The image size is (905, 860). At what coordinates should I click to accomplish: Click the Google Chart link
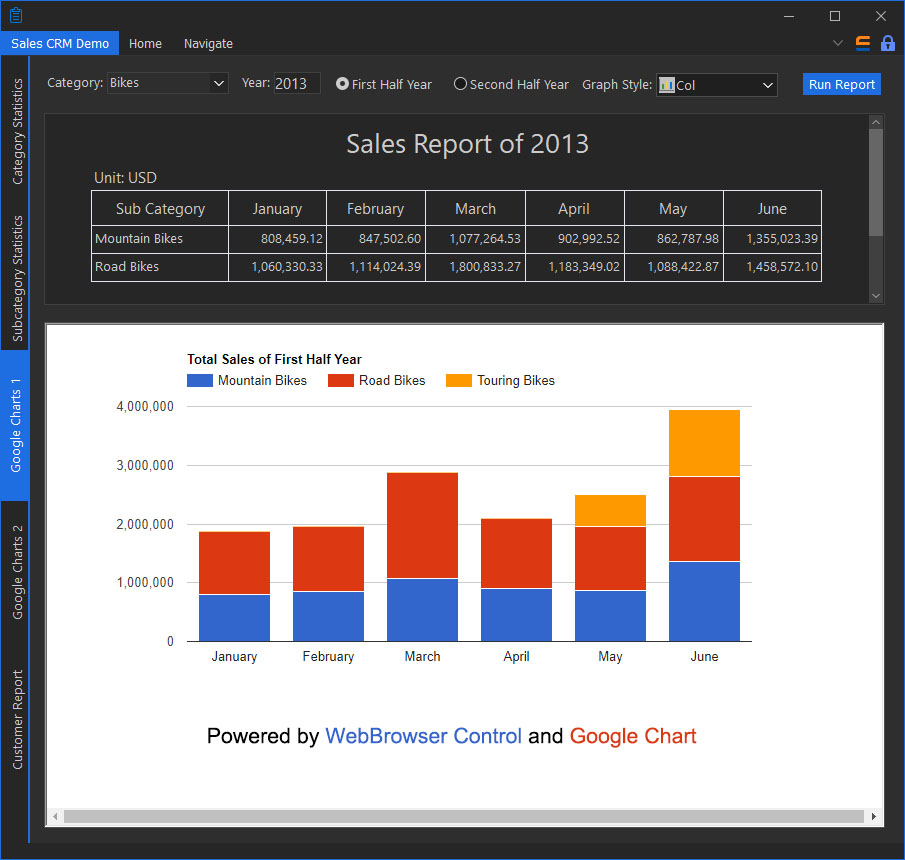point(633,736)
